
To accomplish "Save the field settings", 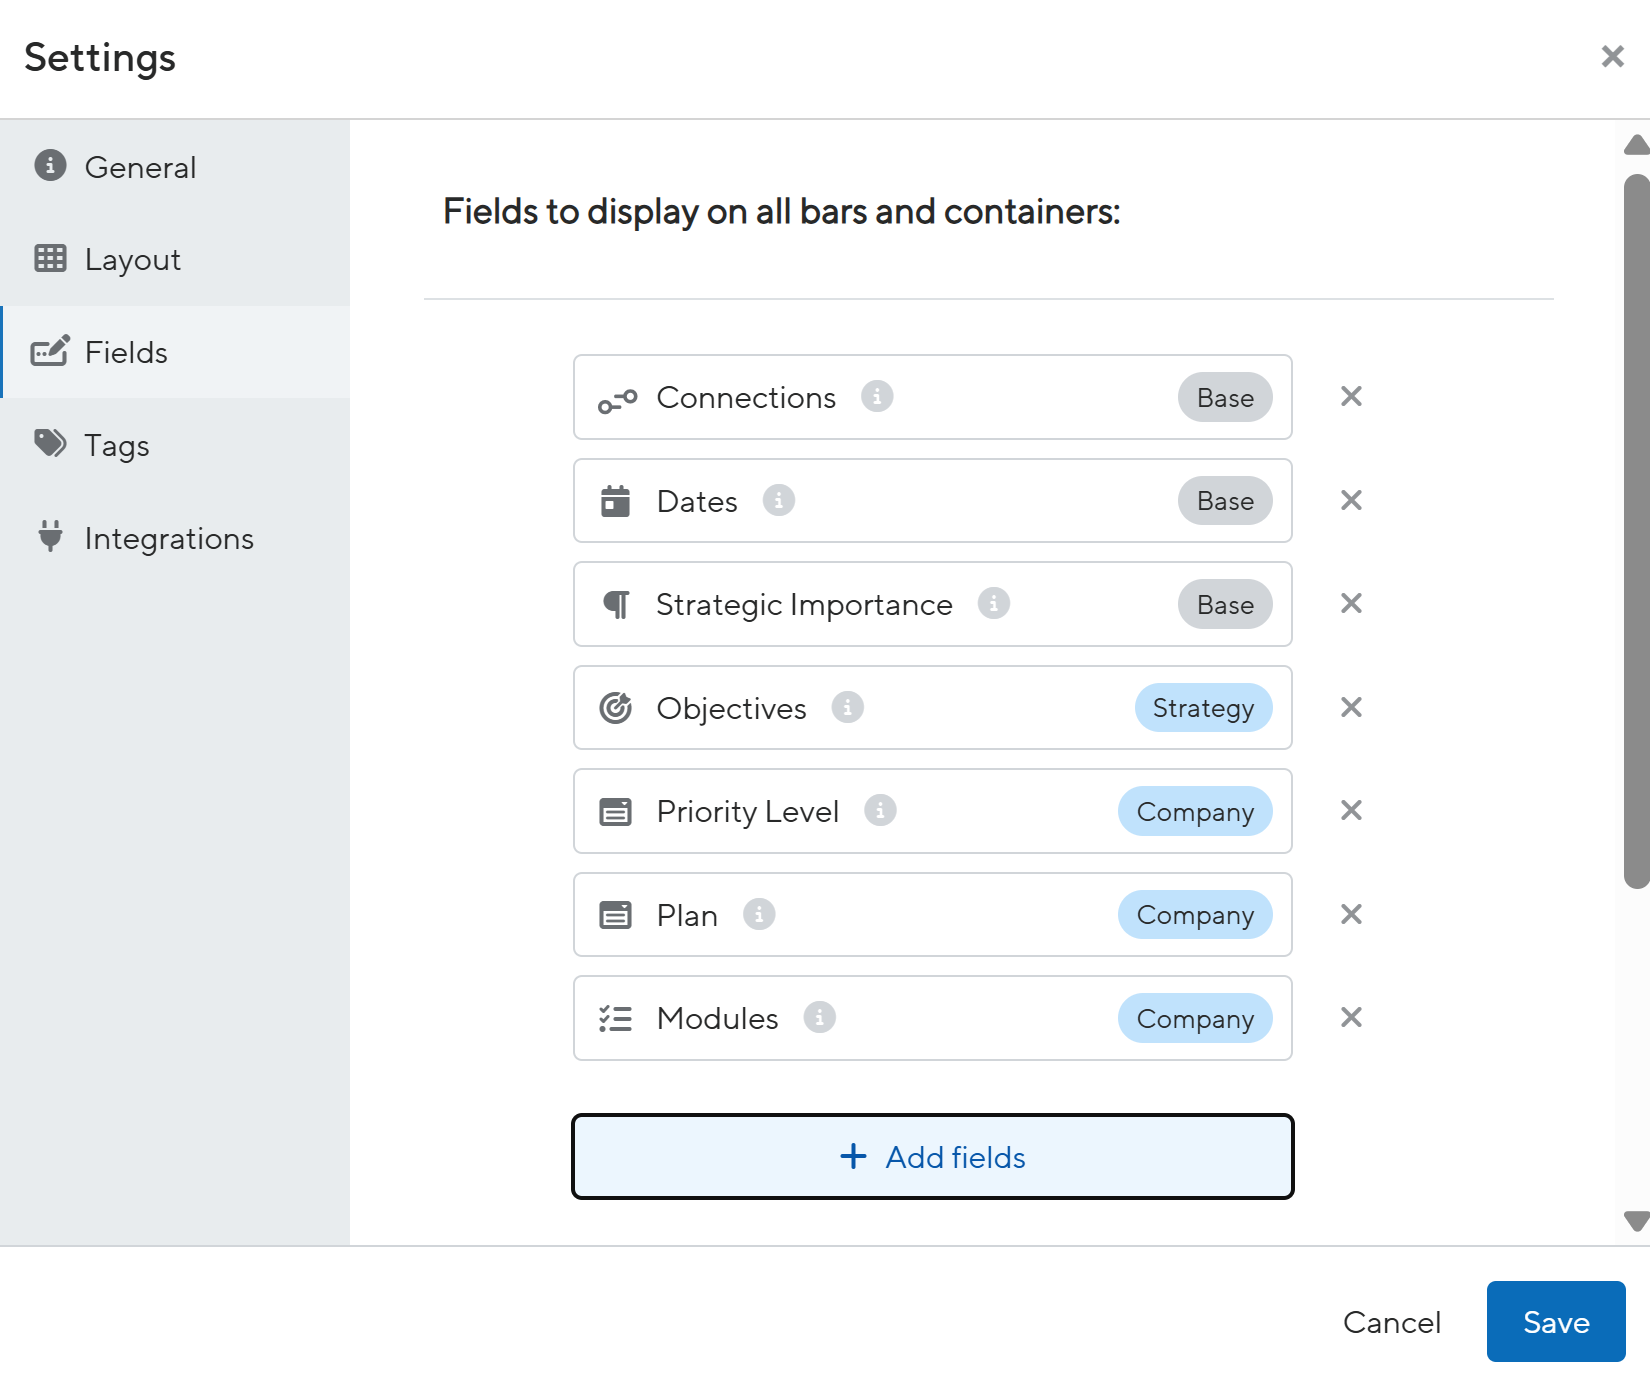I will (1555, 1321).
